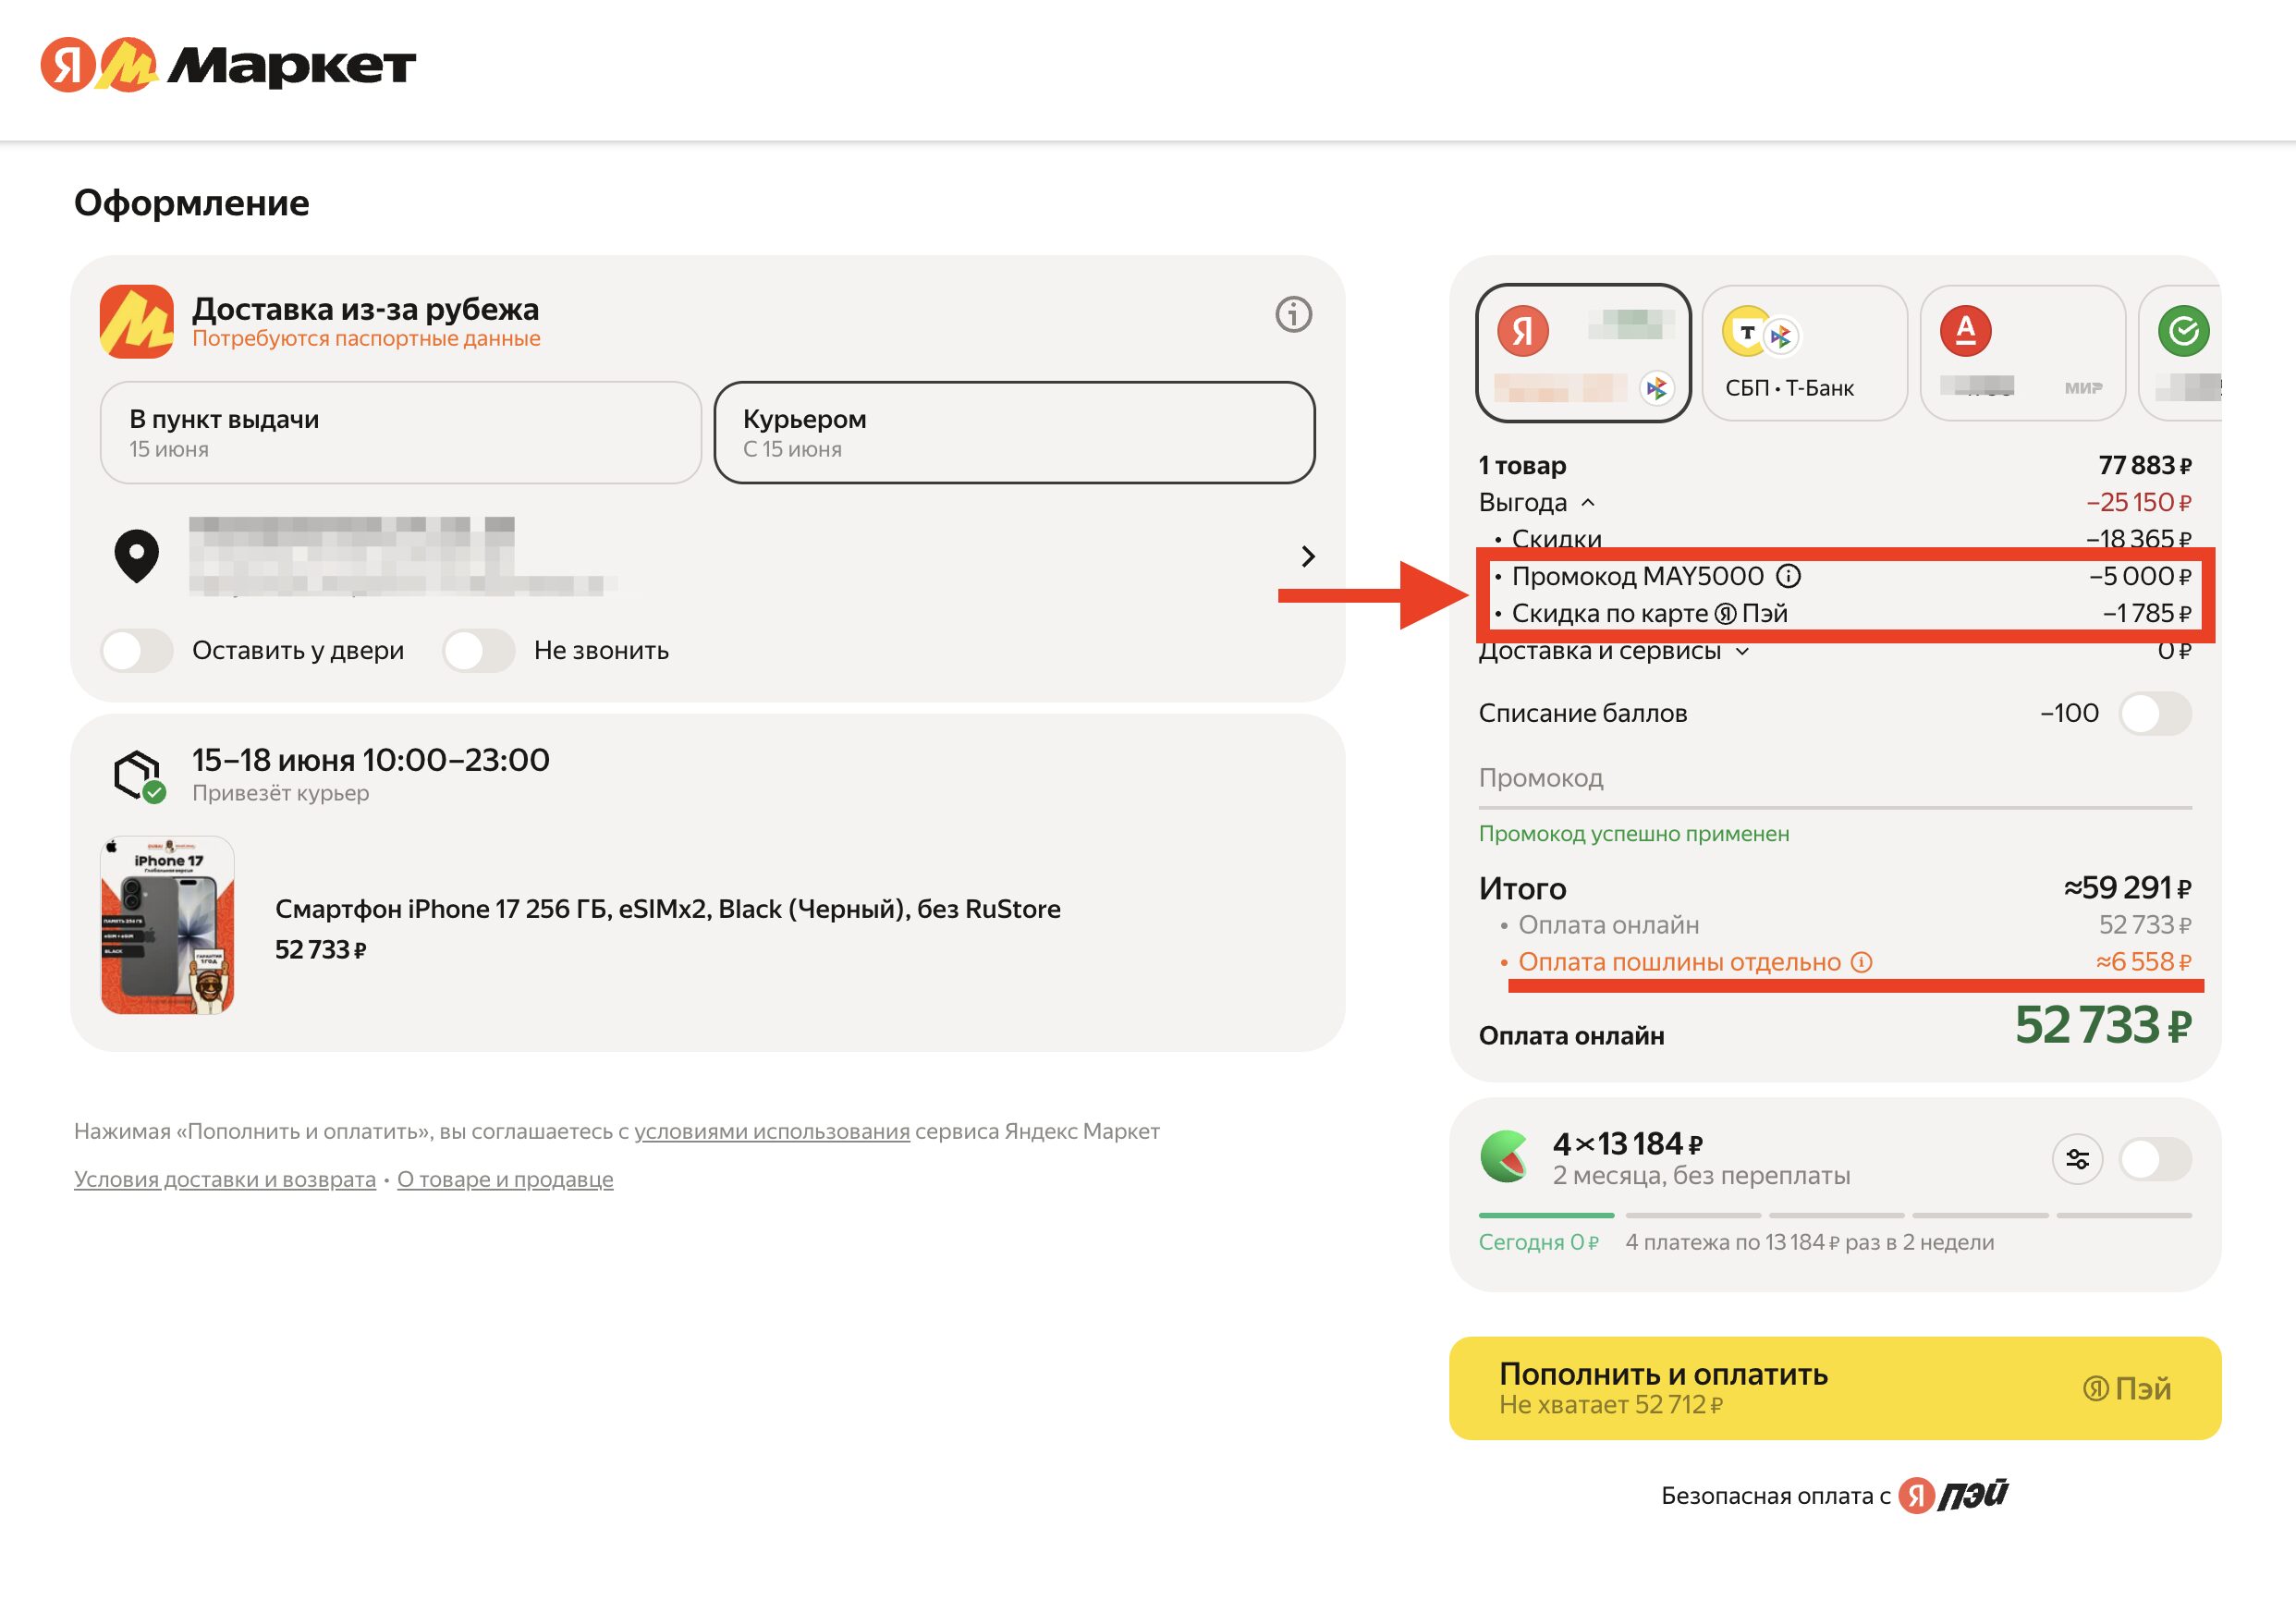The width and height of the screenshot is (2296, 1601).
Task: Click the red Yandex Pay card icon
Action: 1523,331
